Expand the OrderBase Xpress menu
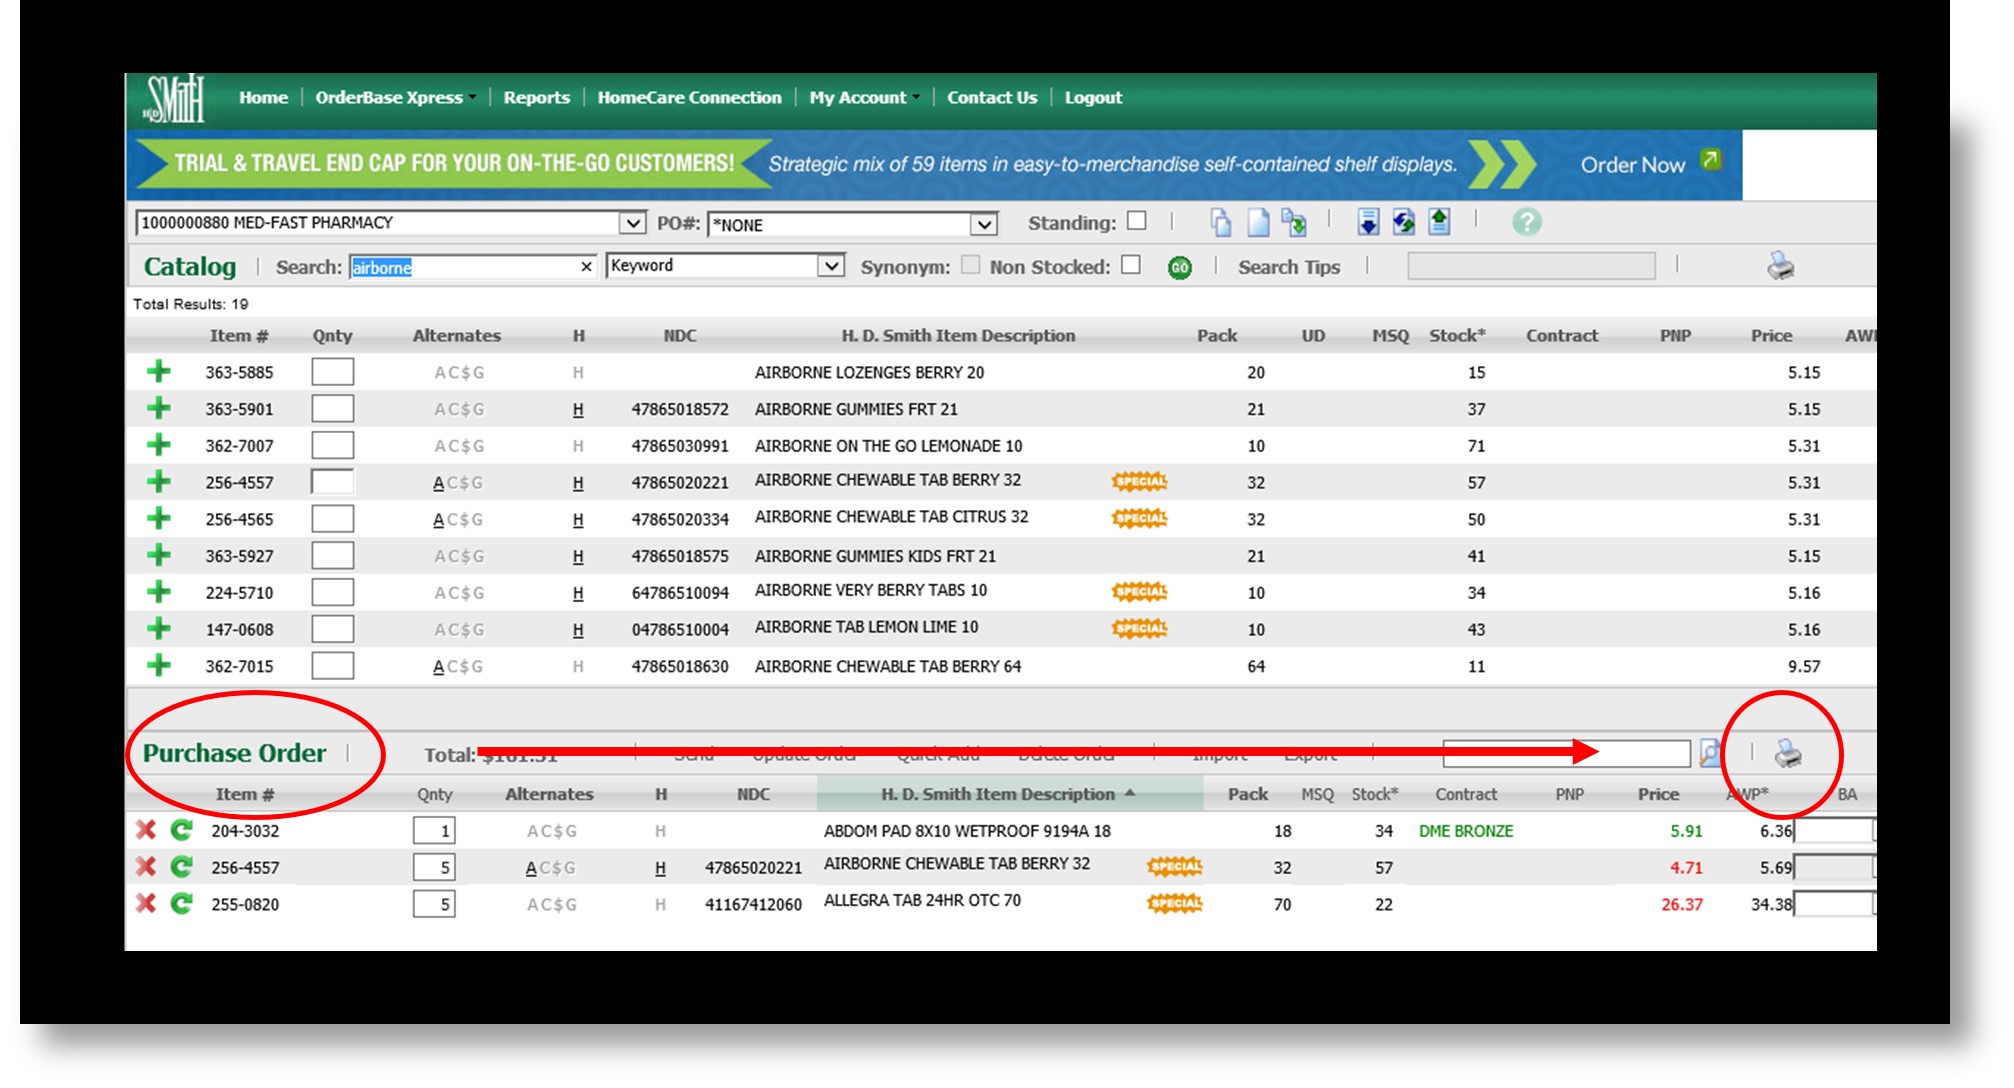The image size is (2014, 1088). [395, 97]
